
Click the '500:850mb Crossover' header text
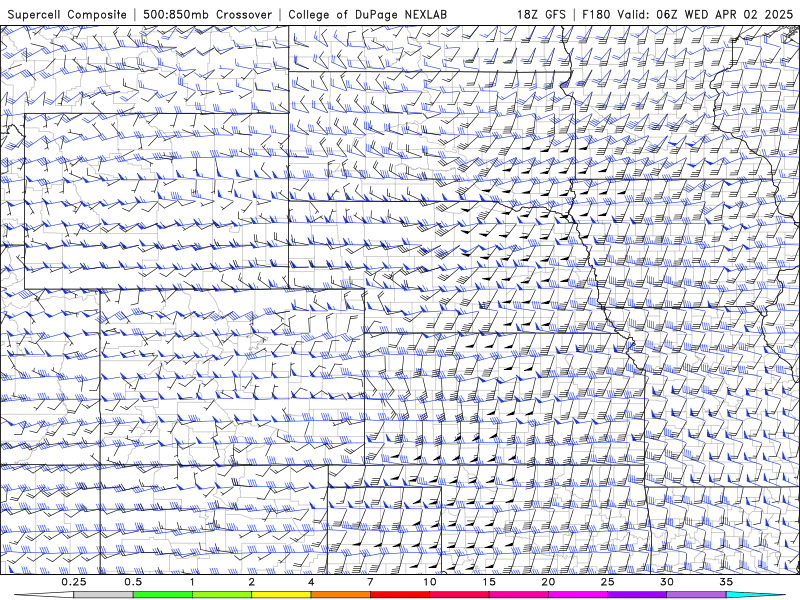pyautogui.click(x=207, y=14)
